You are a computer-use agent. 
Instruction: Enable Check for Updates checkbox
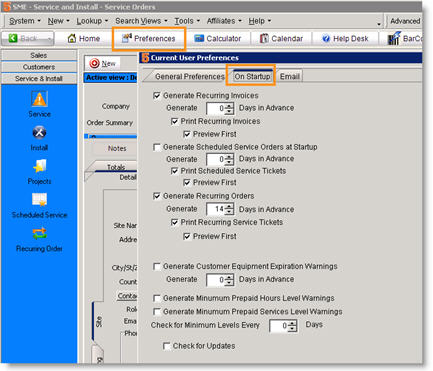point(167,346)
